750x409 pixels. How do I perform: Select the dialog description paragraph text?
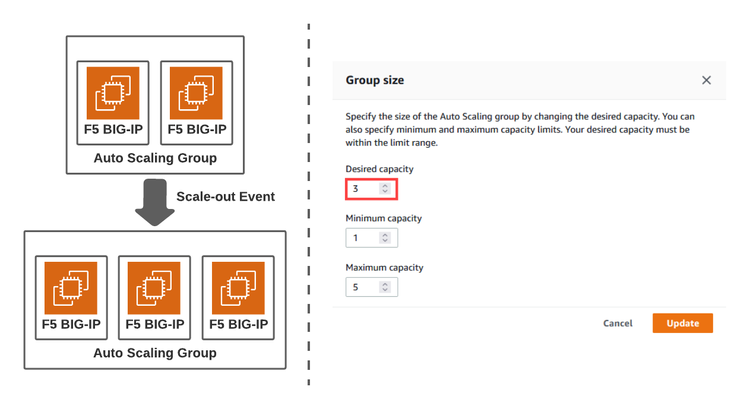point(520,130)
